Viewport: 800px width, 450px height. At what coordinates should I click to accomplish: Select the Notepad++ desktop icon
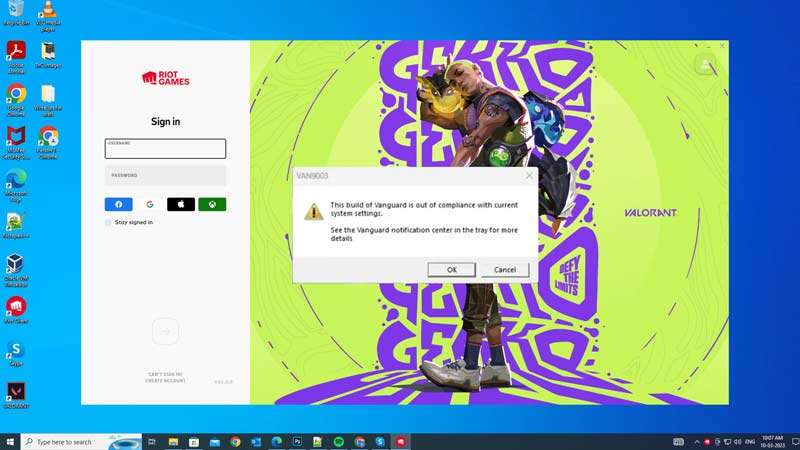pos(16,226)
